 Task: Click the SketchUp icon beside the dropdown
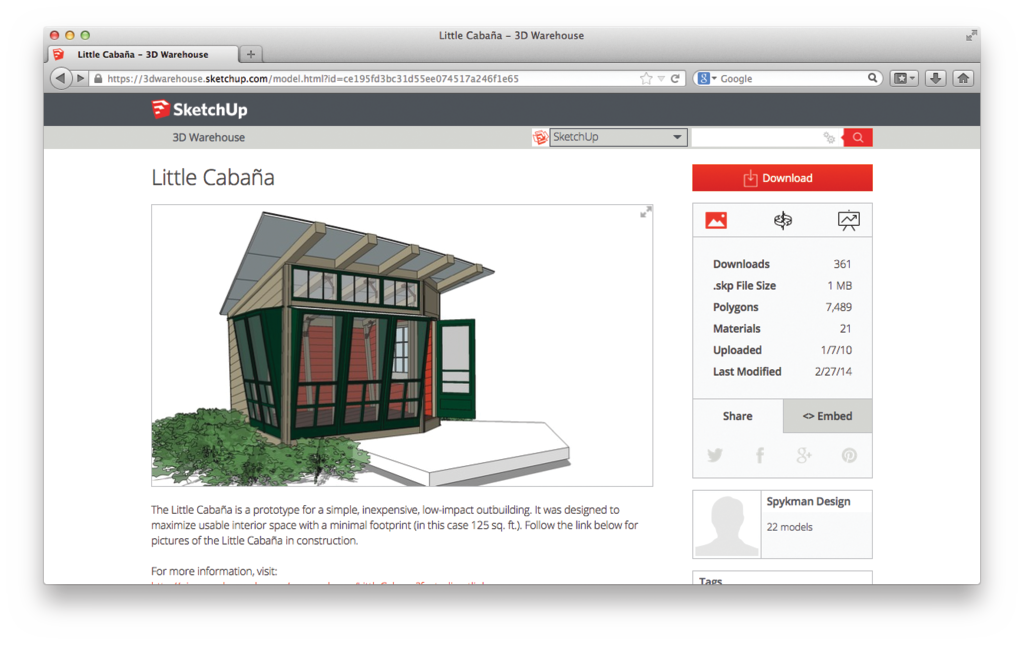pos(540,137)
